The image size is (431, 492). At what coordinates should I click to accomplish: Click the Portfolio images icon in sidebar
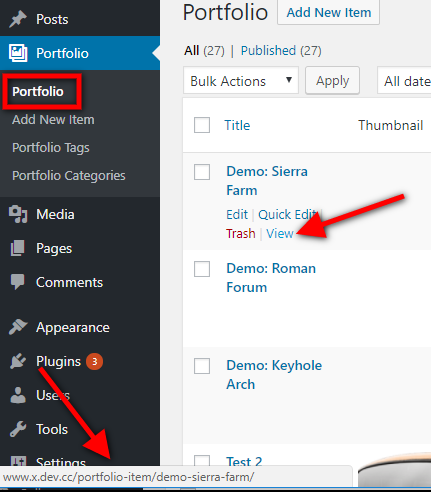(18, 53)
